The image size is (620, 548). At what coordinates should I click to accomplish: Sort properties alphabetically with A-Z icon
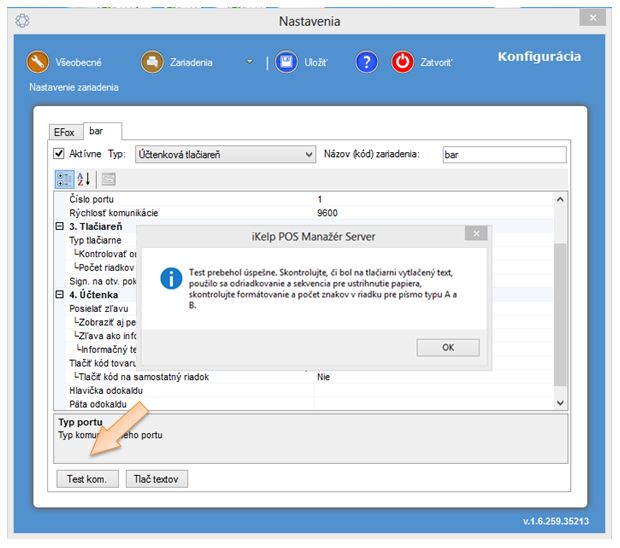tap(84, 179)
